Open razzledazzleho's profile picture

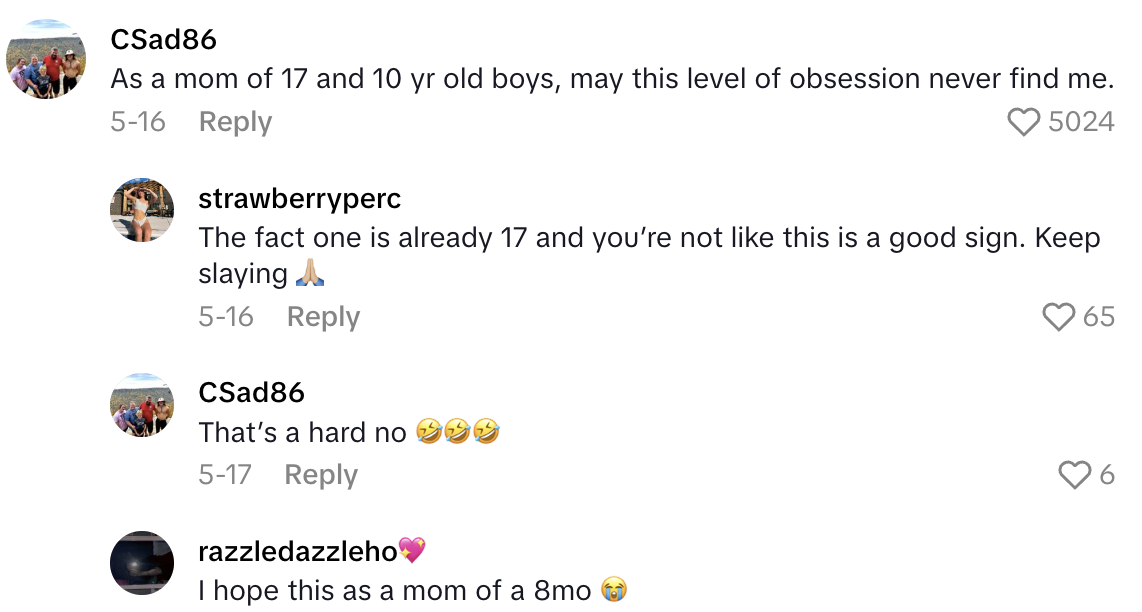142,562
